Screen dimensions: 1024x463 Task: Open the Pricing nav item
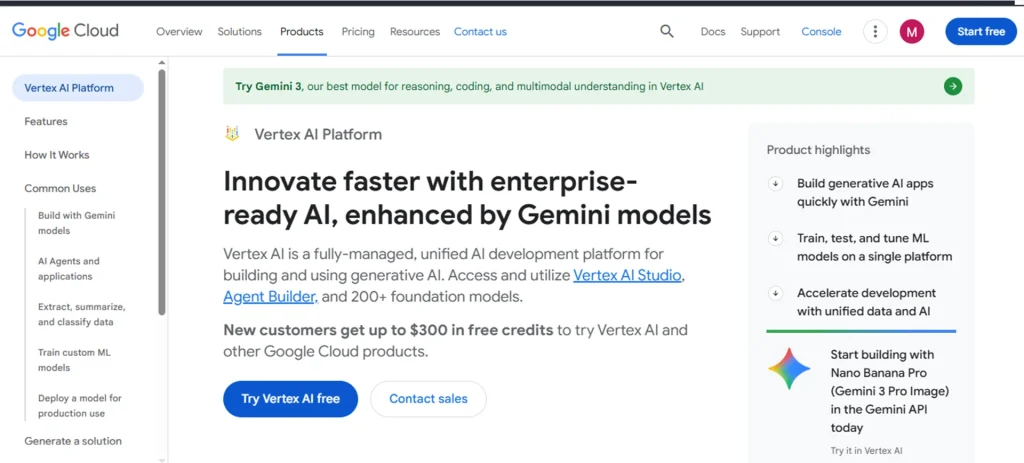tap(358, 31)
